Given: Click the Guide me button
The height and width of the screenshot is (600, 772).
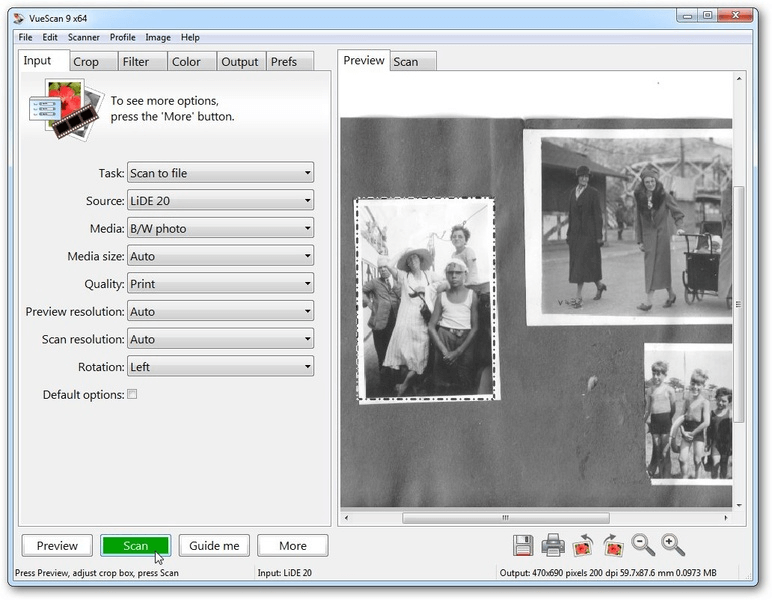Looking at the screenshot, I should [214, 546].
